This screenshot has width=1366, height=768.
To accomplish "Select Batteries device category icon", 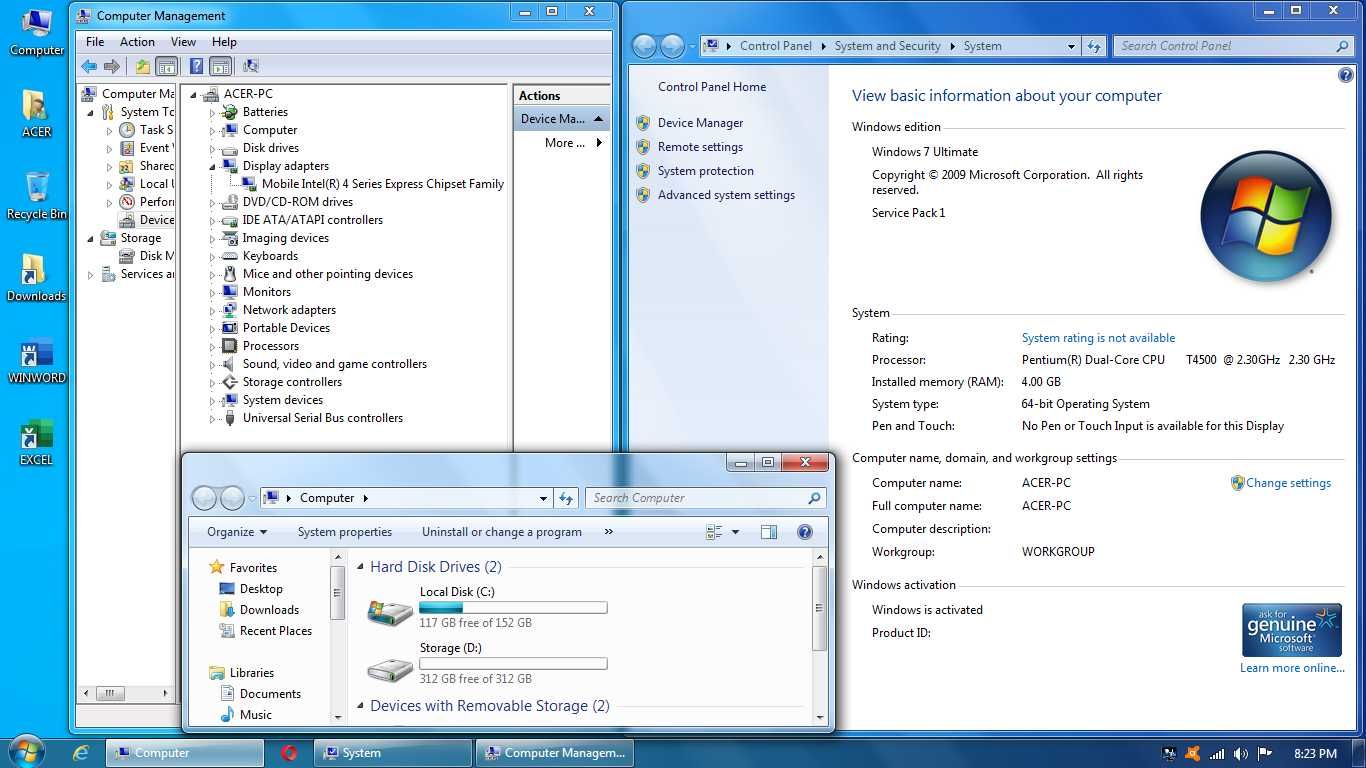I will pyautogui.click(x=230, y=112).
